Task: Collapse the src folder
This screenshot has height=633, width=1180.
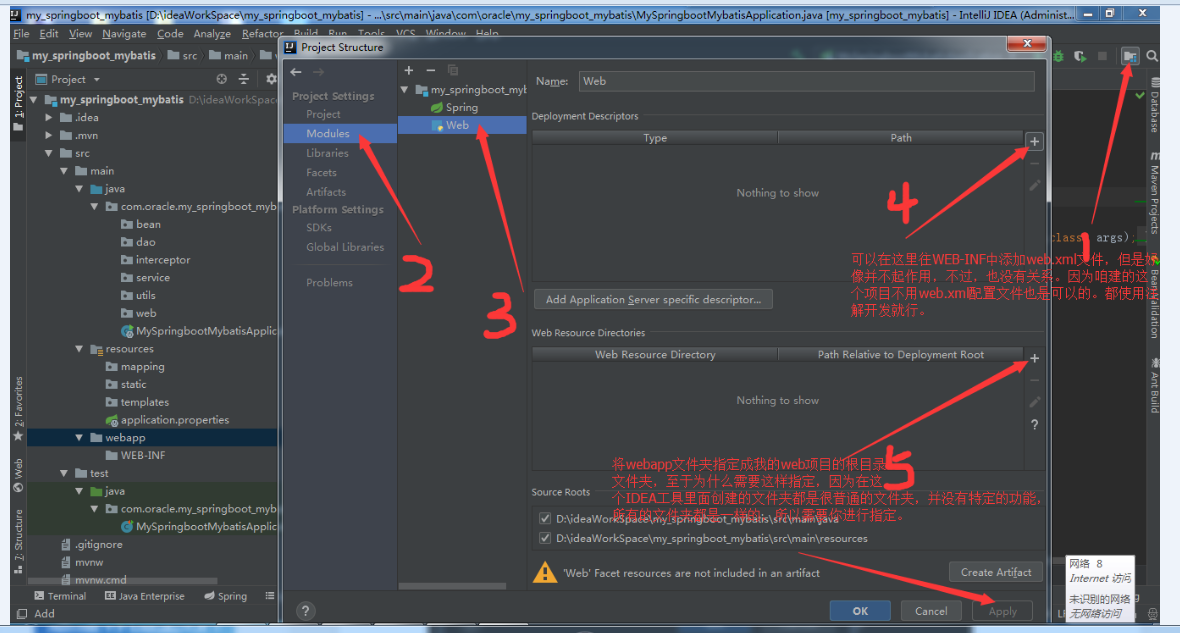Action: tap(48, 153)
